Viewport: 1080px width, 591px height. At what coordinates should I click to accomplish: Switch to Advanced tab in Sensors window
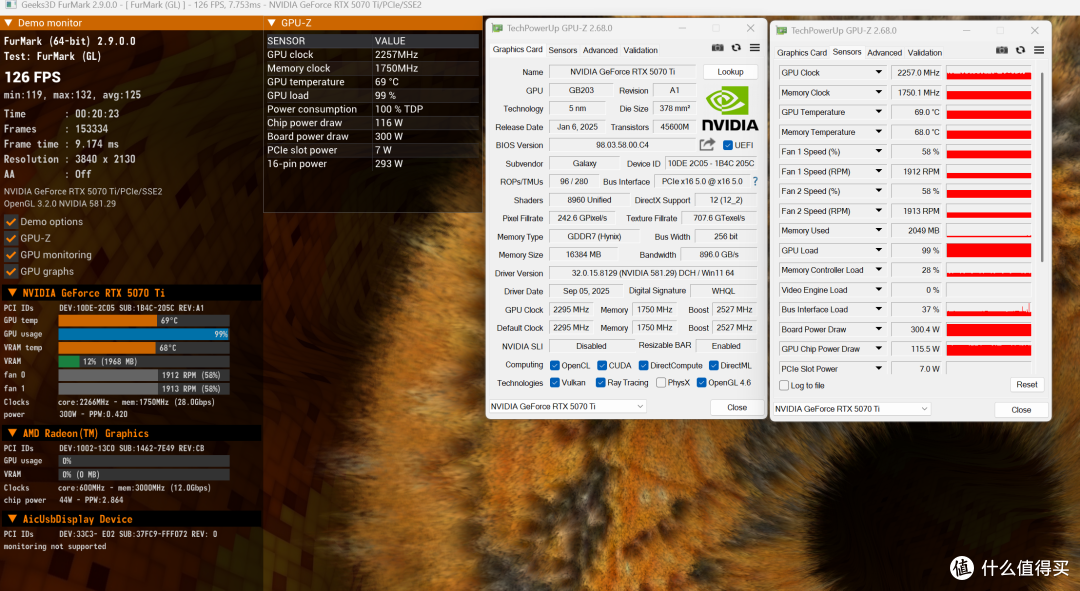[x=884, y=52]
